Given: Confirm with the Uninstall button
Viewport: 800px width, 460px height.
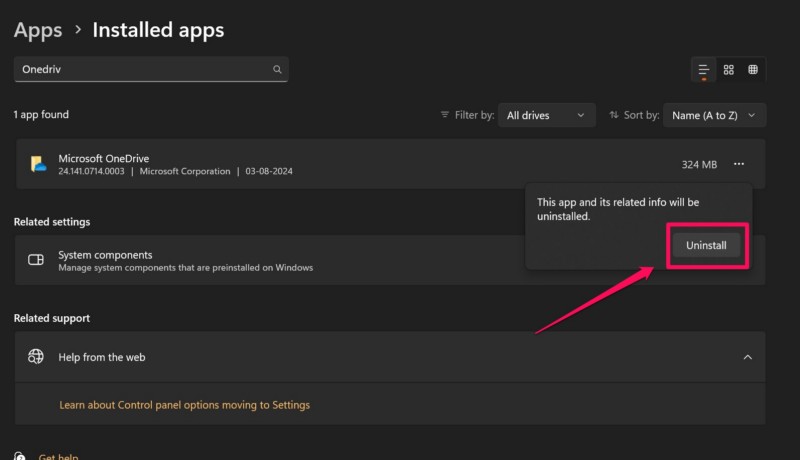Looking at the screenshot, I should 706,245.
